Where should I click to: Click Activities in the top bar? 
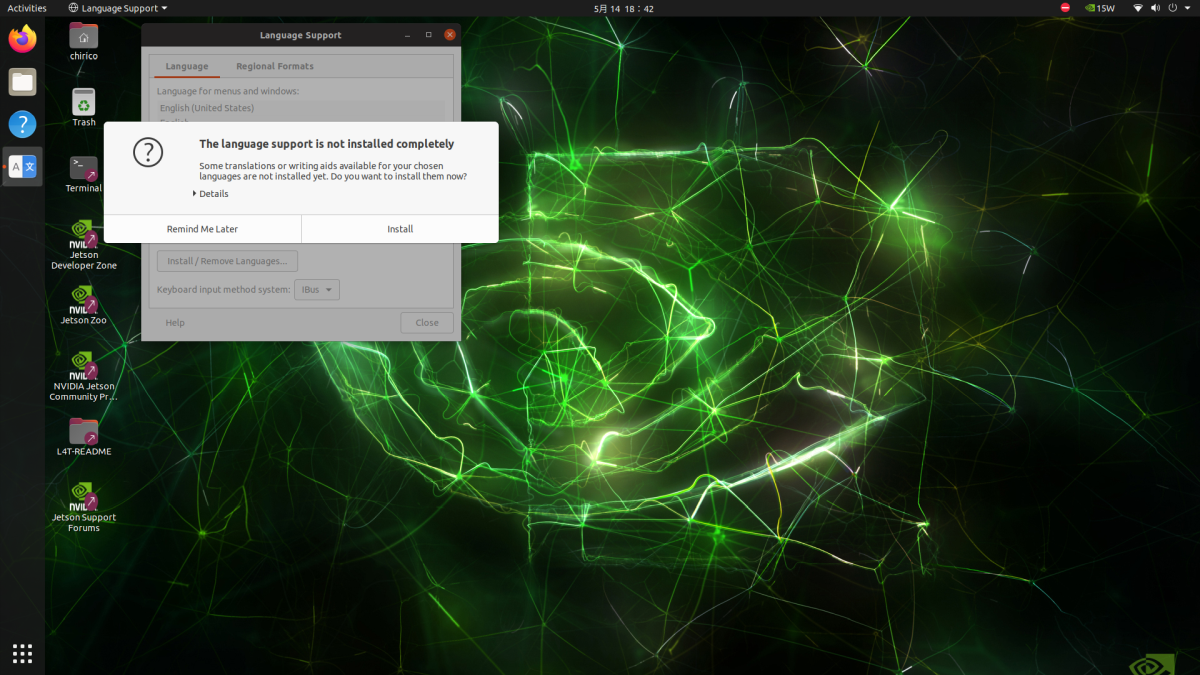27,8
